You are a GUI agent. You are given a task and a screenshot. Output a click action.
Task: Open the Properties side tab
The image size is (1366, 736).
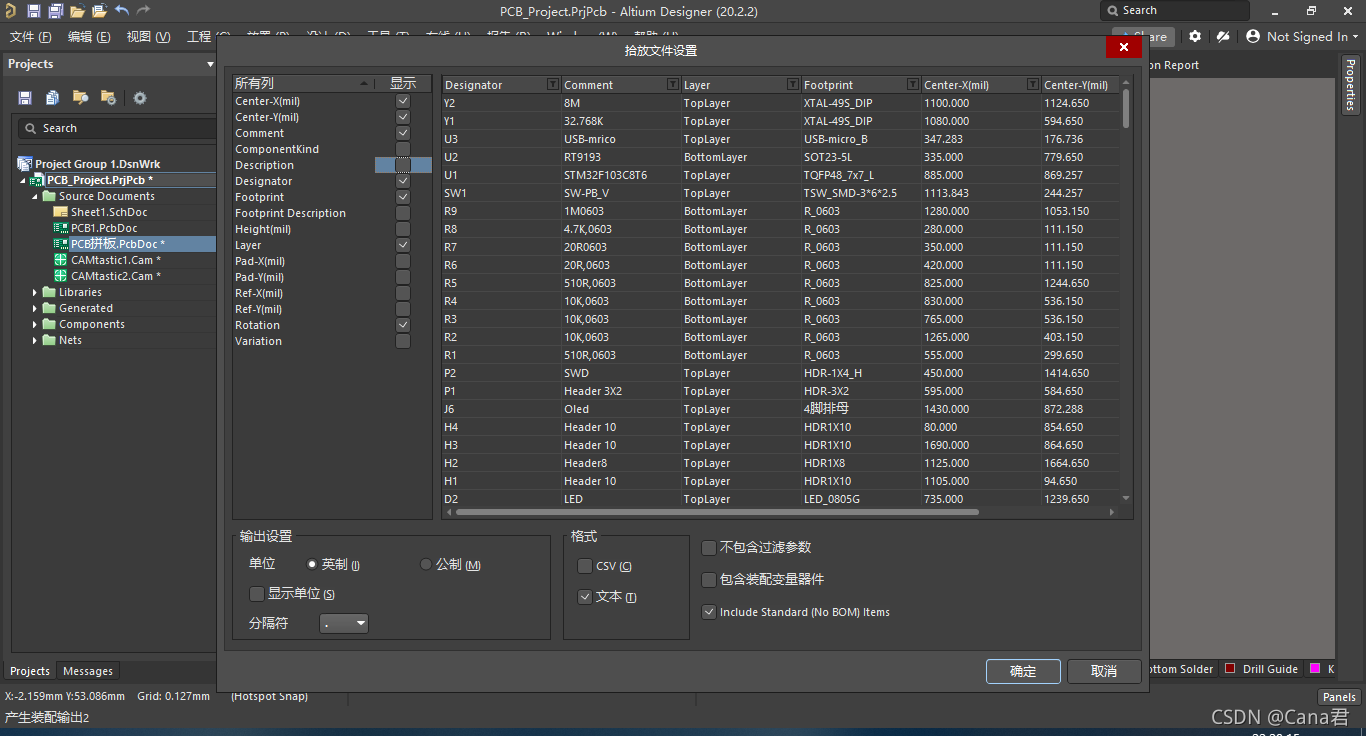(1350, 84)
